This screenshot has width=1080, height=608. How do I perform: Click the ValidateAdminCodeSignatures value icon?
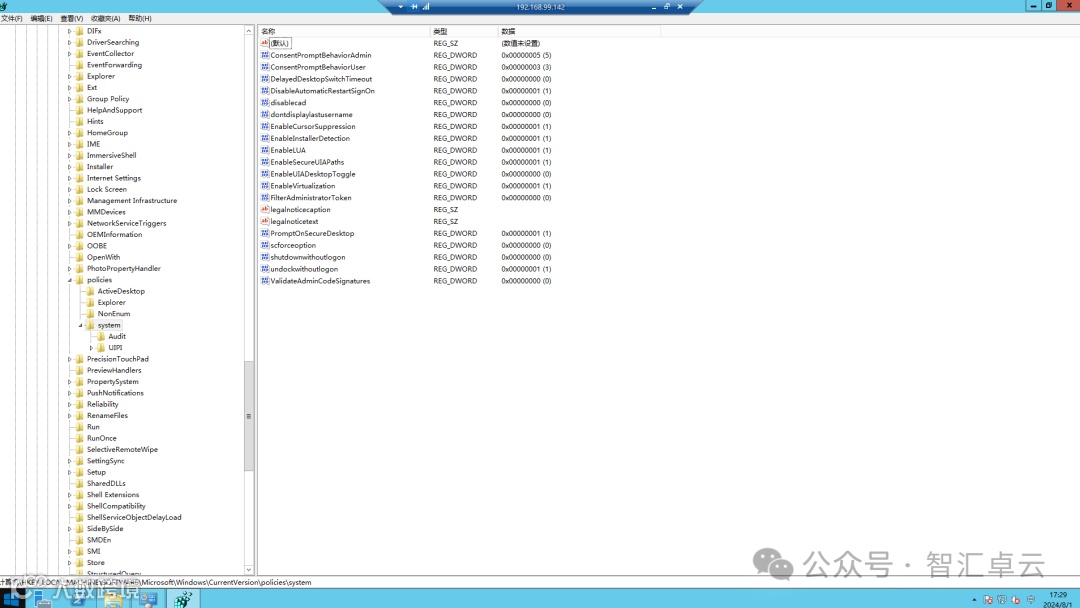point(264,281)
